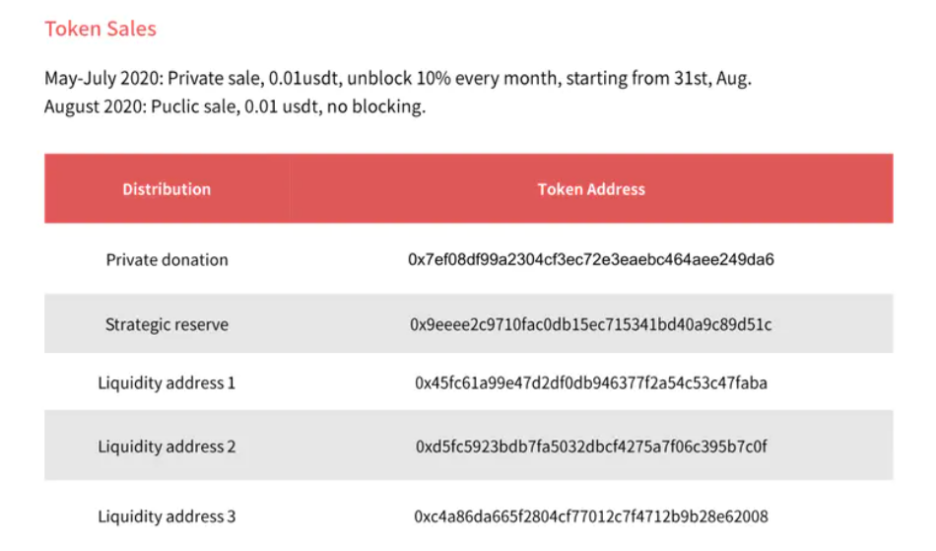The height and width of the screenshot is (551, 936).
Task: Open the 0xd5fc5923bdb7 token address
Action: coord(591,447)
